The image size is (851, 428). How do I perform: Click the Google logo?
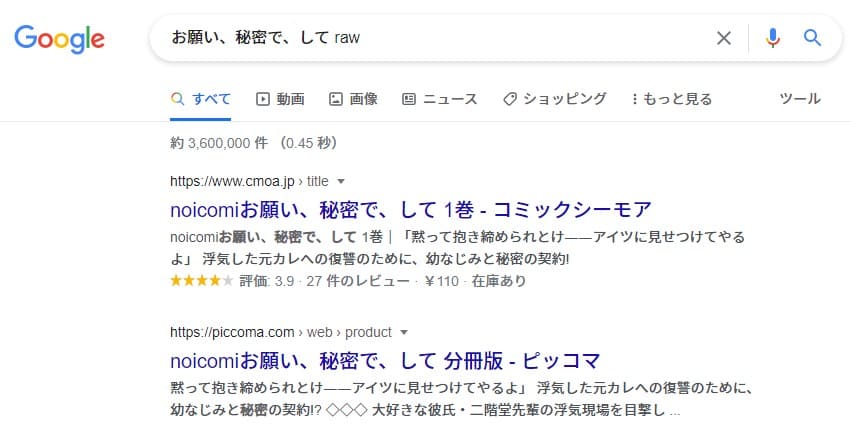click(59, 39)
